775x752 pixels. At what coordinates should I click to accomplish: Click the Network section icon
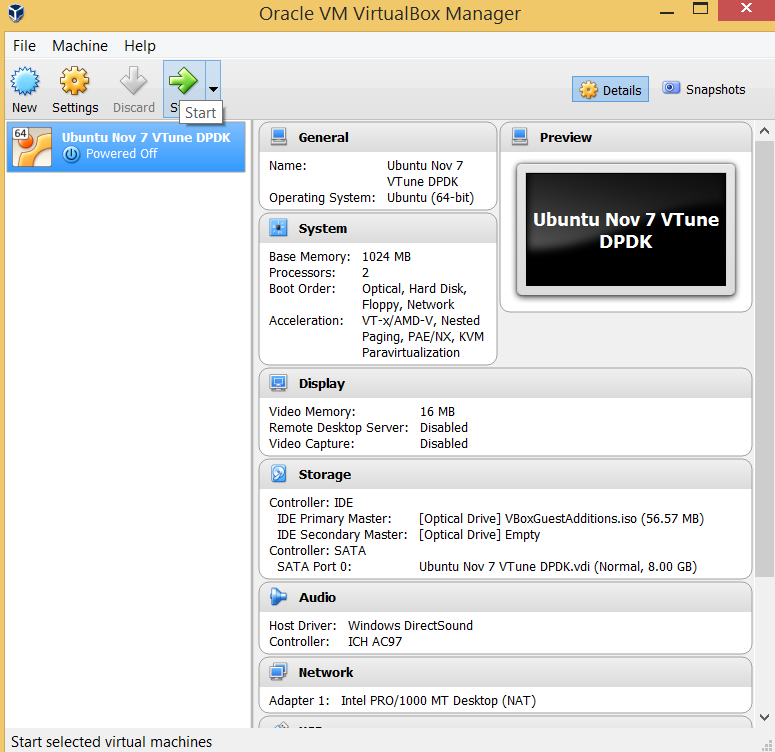[278, 672]
